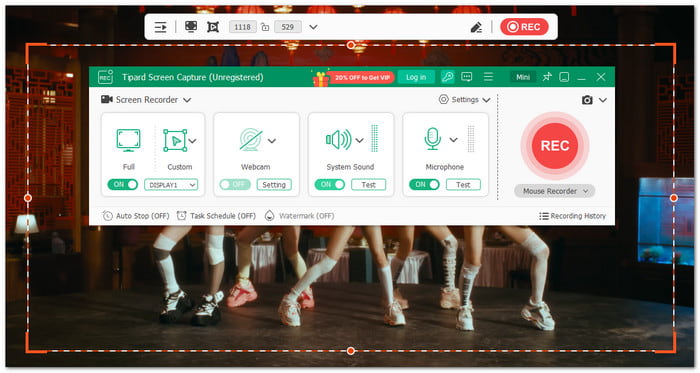
Task: Enable the Webcam OFF toggle
Action: pos(234,184)
